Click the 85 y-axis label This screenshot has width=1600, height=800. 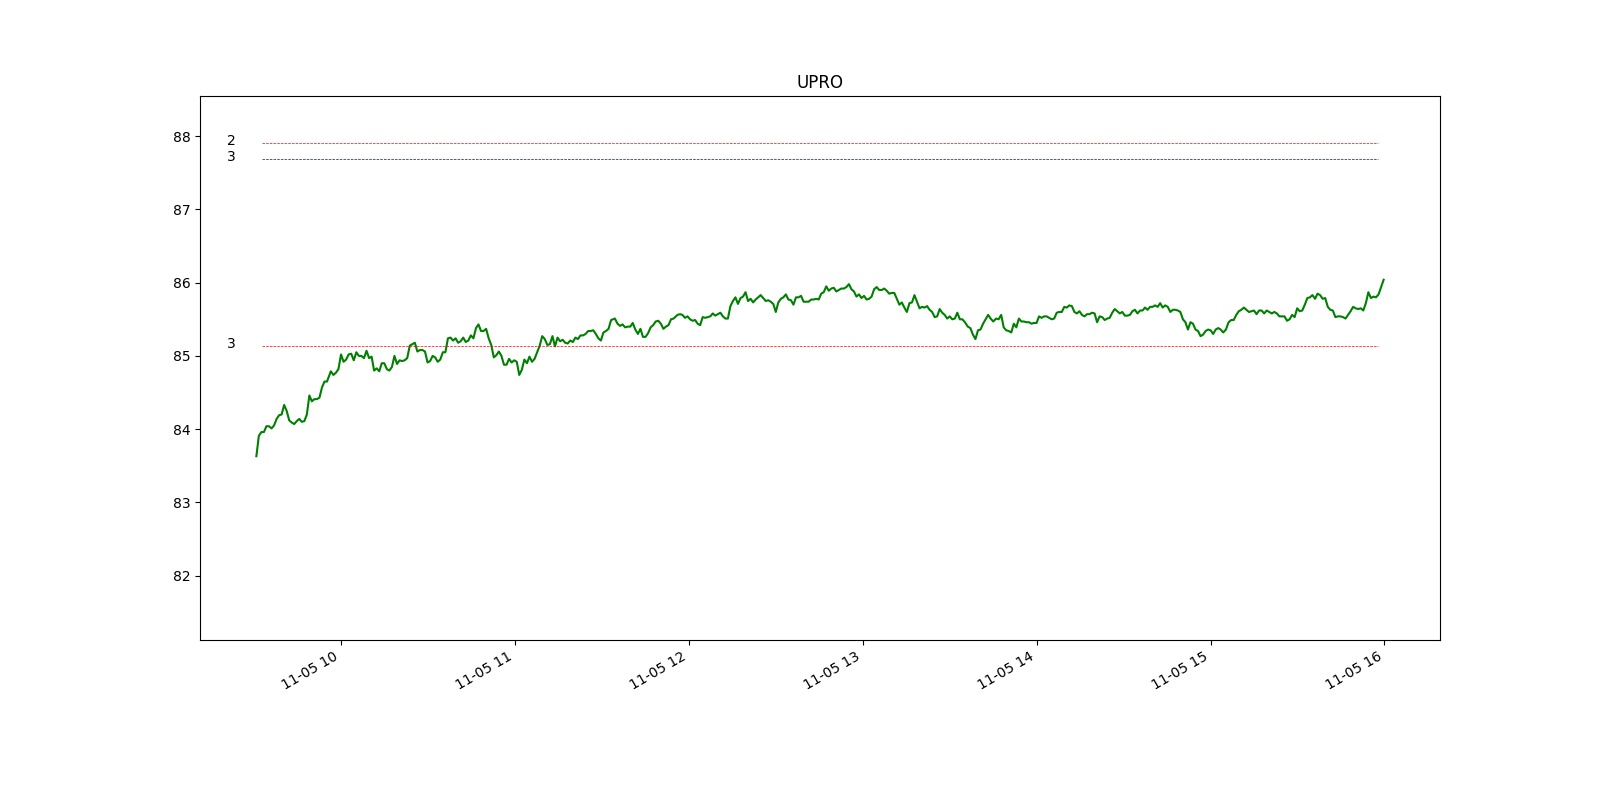[x=181, y=356]
